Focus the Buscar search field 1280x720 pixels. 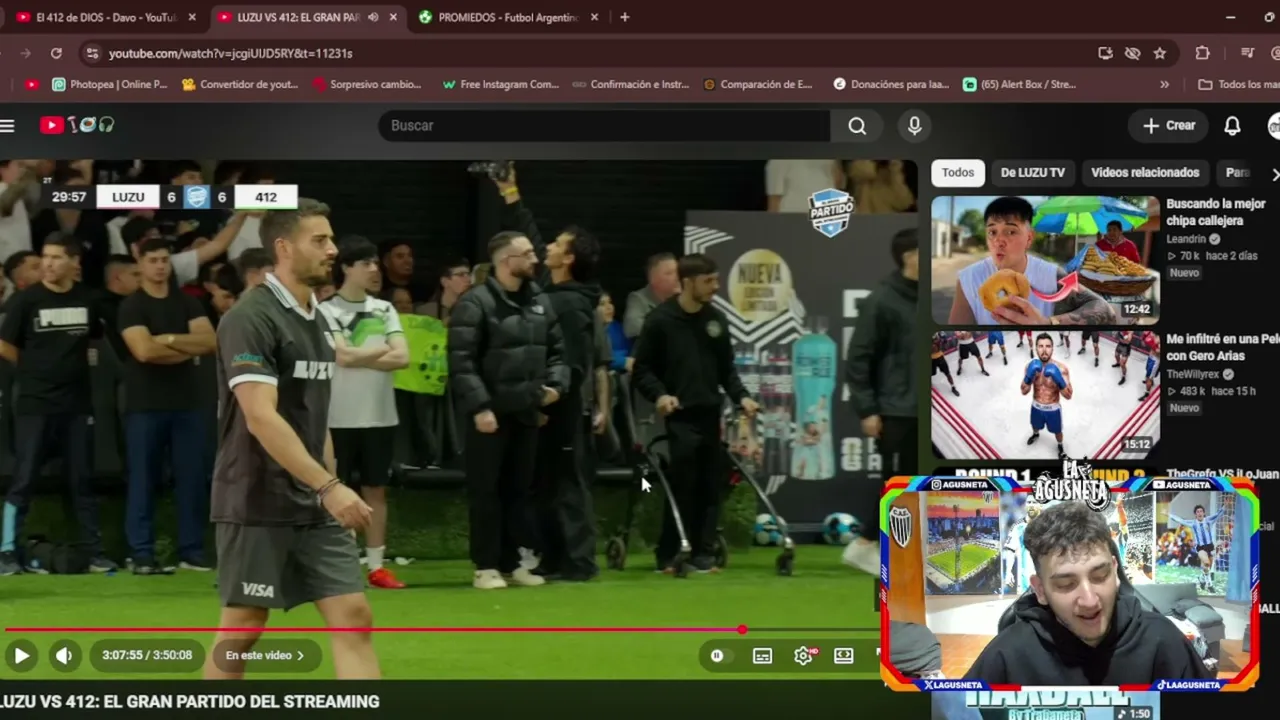605,125
